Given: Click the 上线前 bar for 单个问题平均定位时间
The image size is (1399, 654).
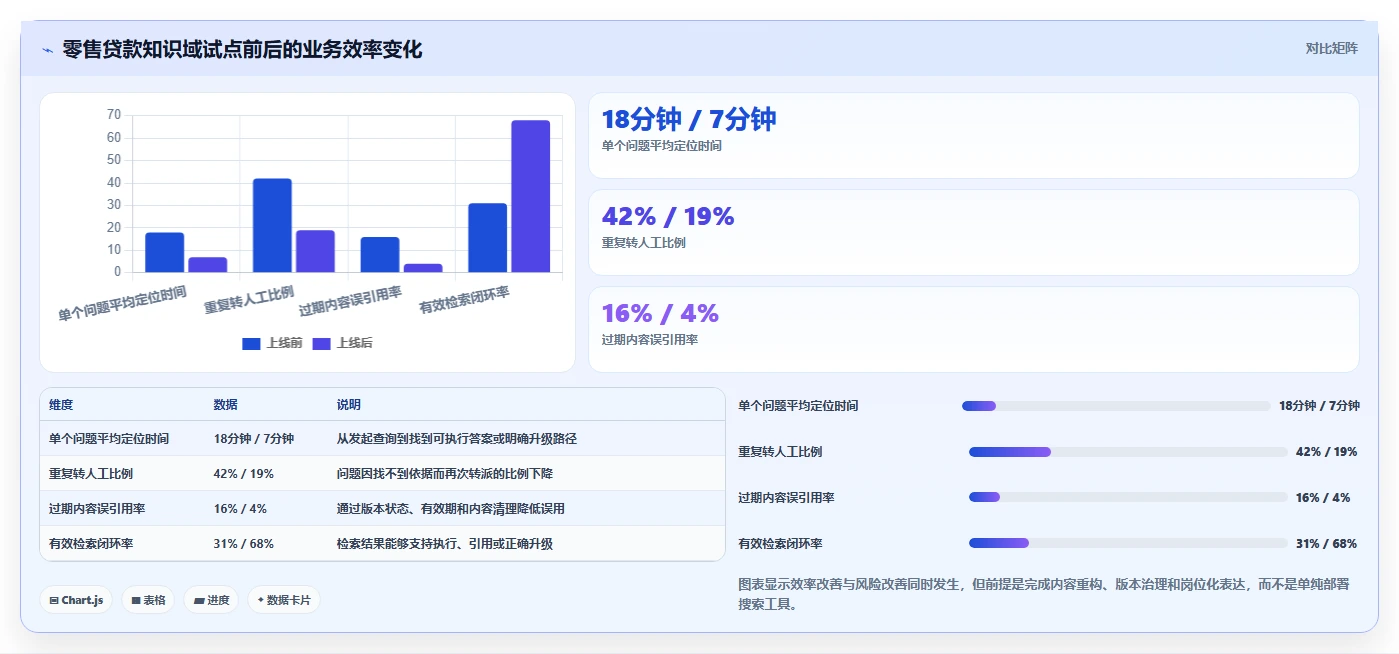Looking at the screenshot, I should pos(165,252).
